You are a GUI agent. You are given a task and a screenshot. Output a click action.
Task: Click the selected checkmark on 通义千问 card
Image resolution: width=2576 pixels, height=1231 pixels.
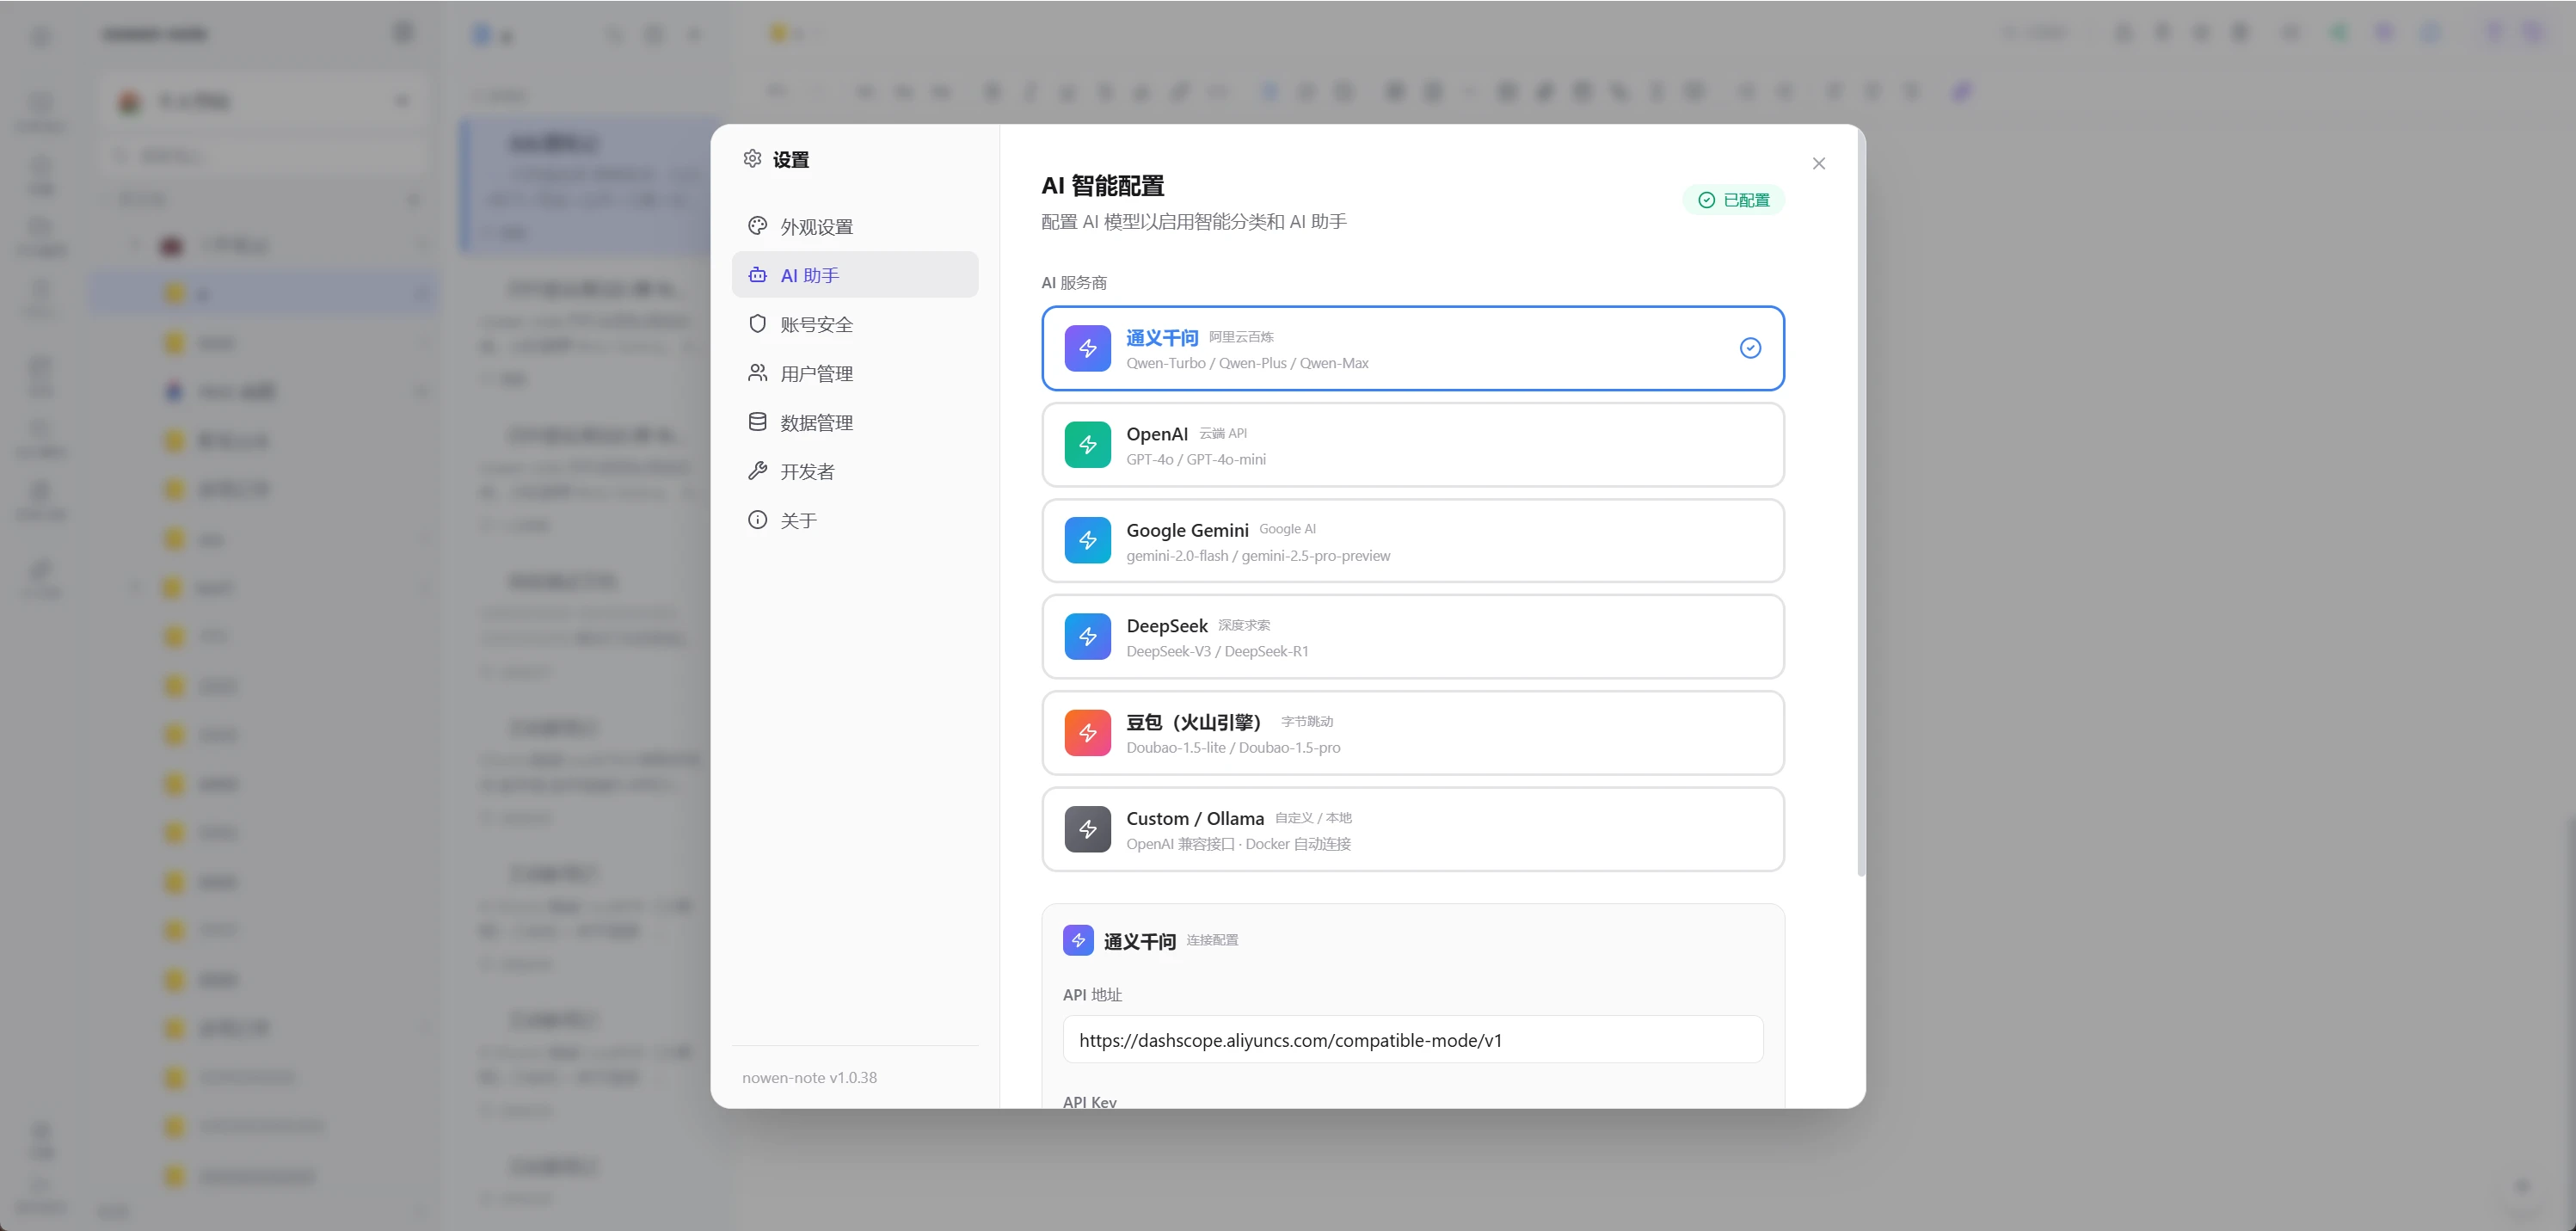[x=1750, y=348]
